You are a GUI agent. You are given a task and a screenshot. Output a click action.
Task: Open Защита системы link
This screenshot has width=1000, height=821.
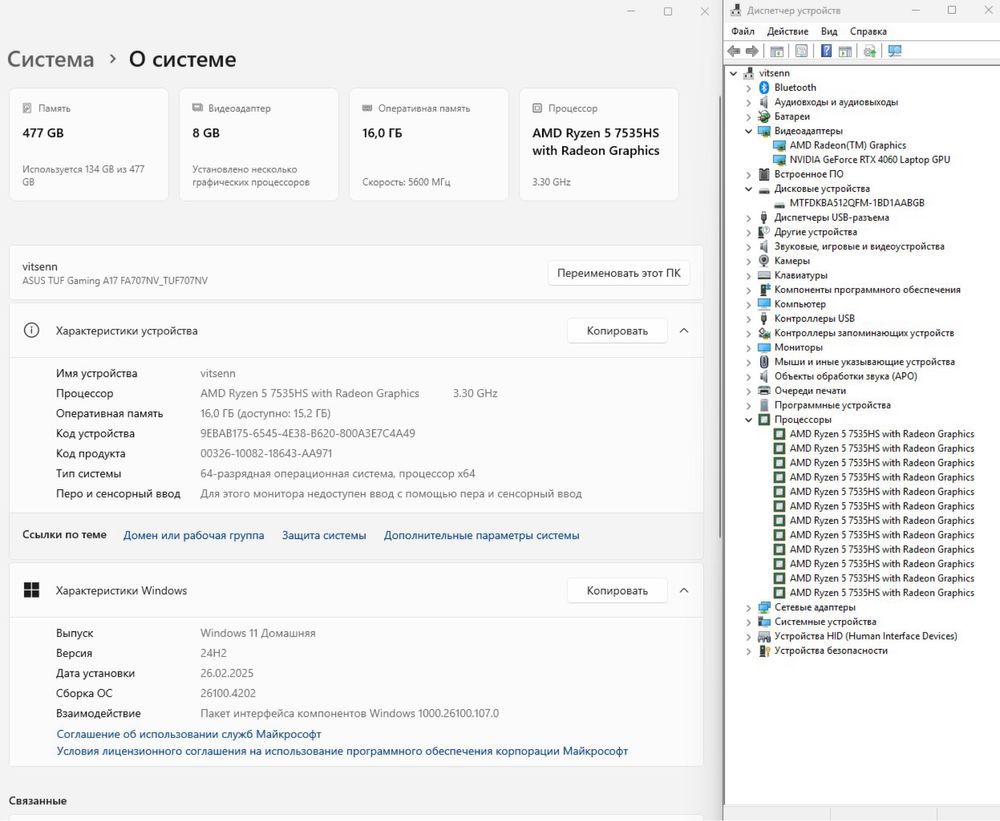[324, 535]
